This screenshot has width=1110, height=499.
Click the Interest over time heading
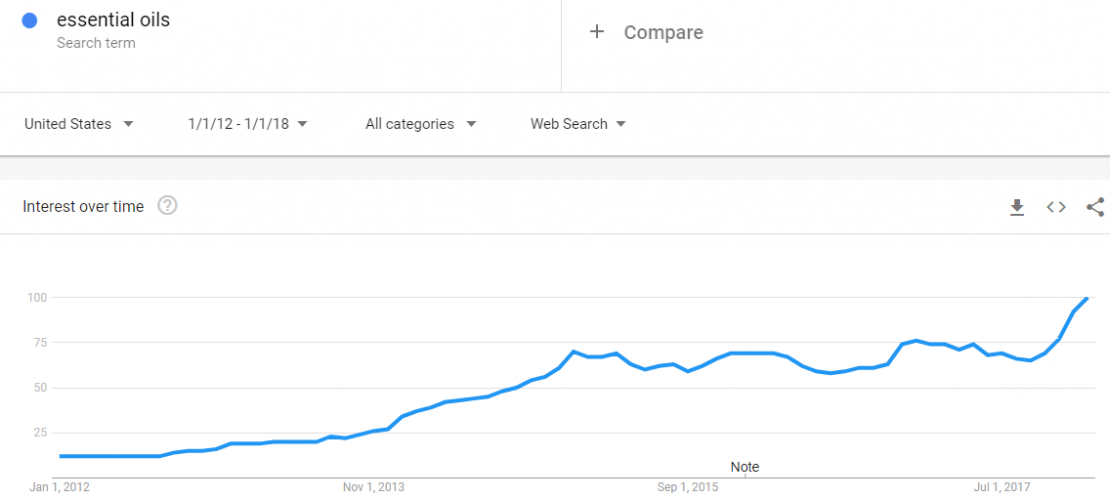click(x=83, y=207)
